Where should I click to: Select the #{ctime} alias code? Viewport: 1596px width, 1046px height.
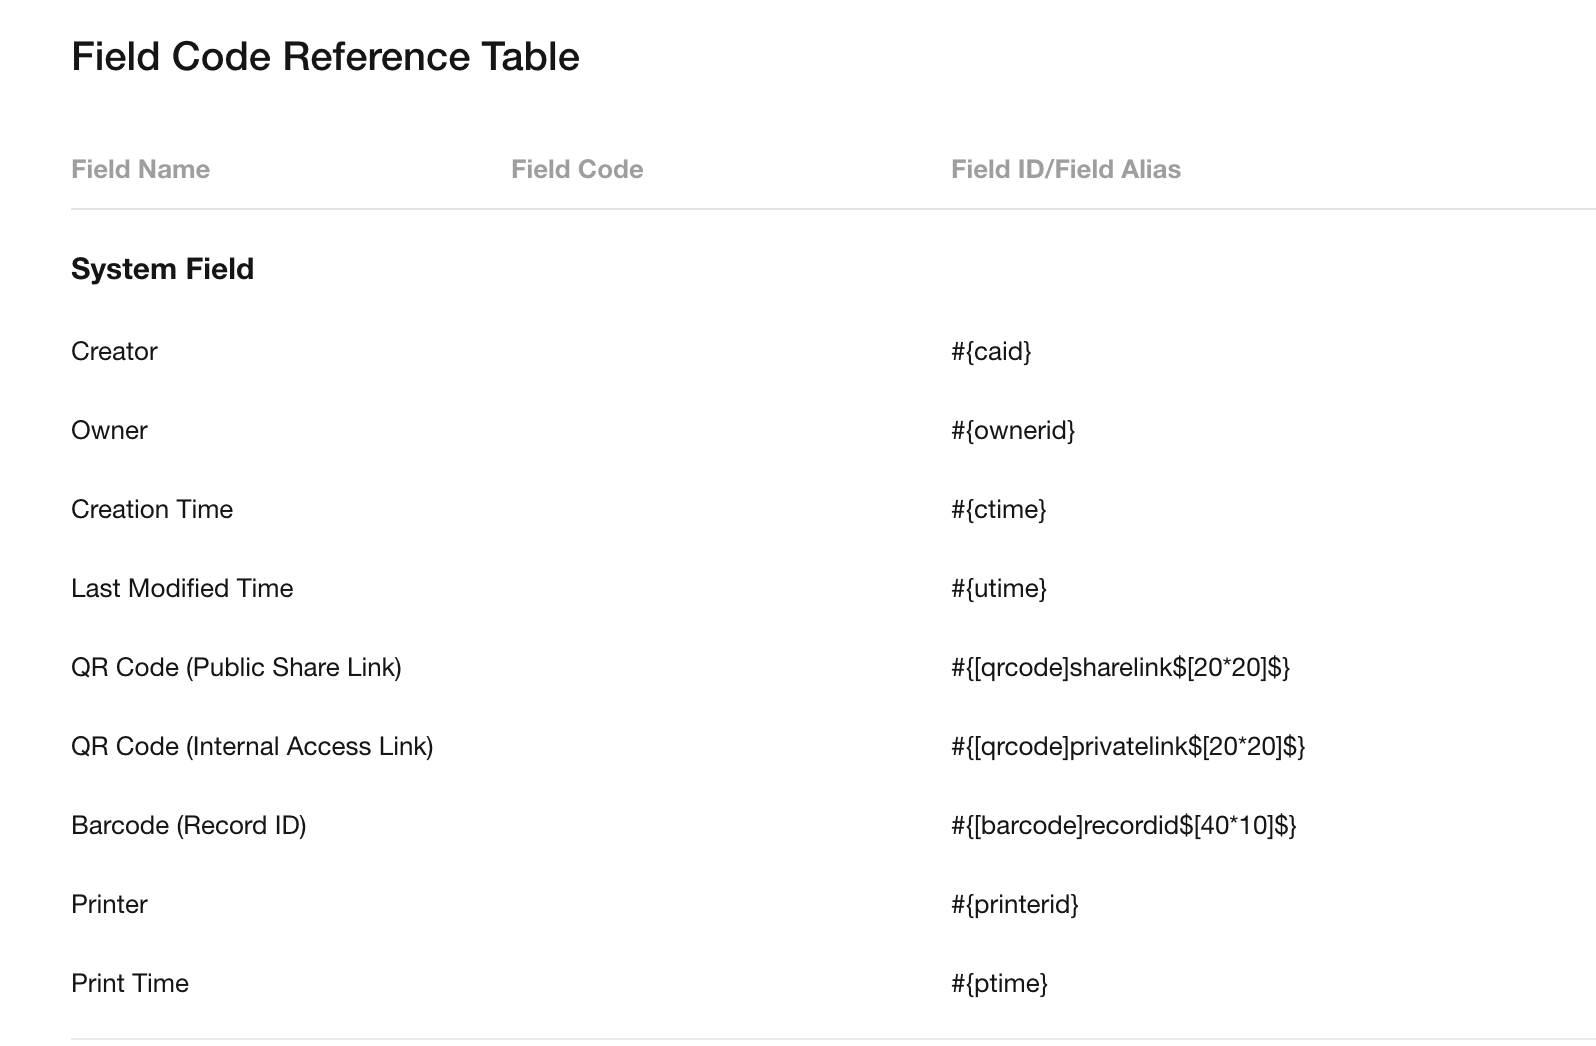[x=998, y=509]
